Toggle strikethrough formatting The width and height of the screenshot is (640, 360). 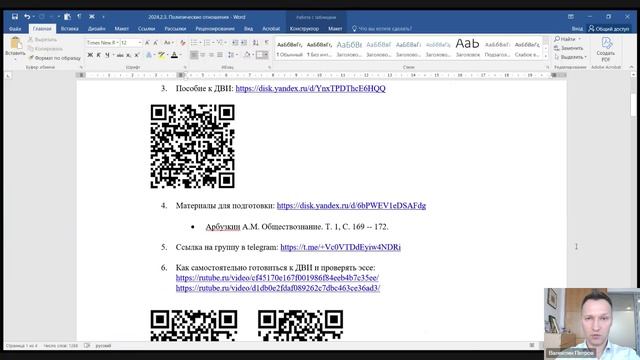[x=120, y=55]
